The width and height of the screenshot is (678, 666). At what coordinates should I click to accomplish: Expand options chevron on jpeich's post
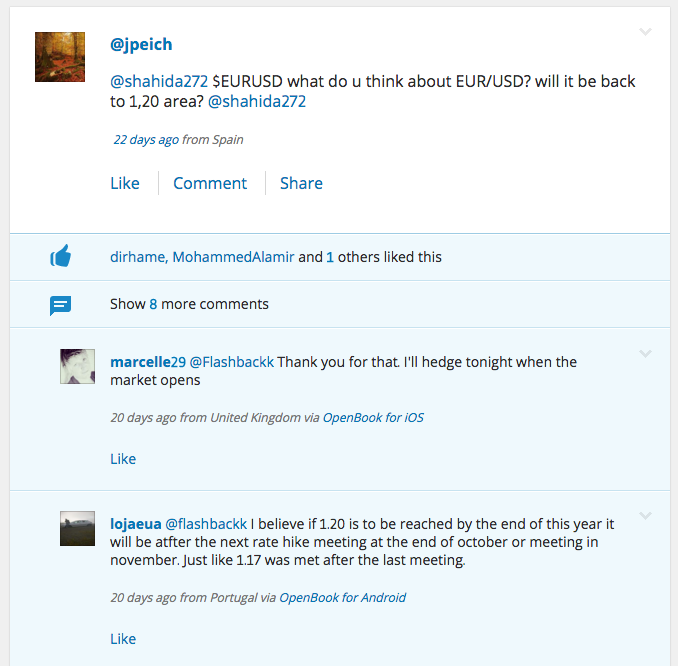(x=645, y=32)
